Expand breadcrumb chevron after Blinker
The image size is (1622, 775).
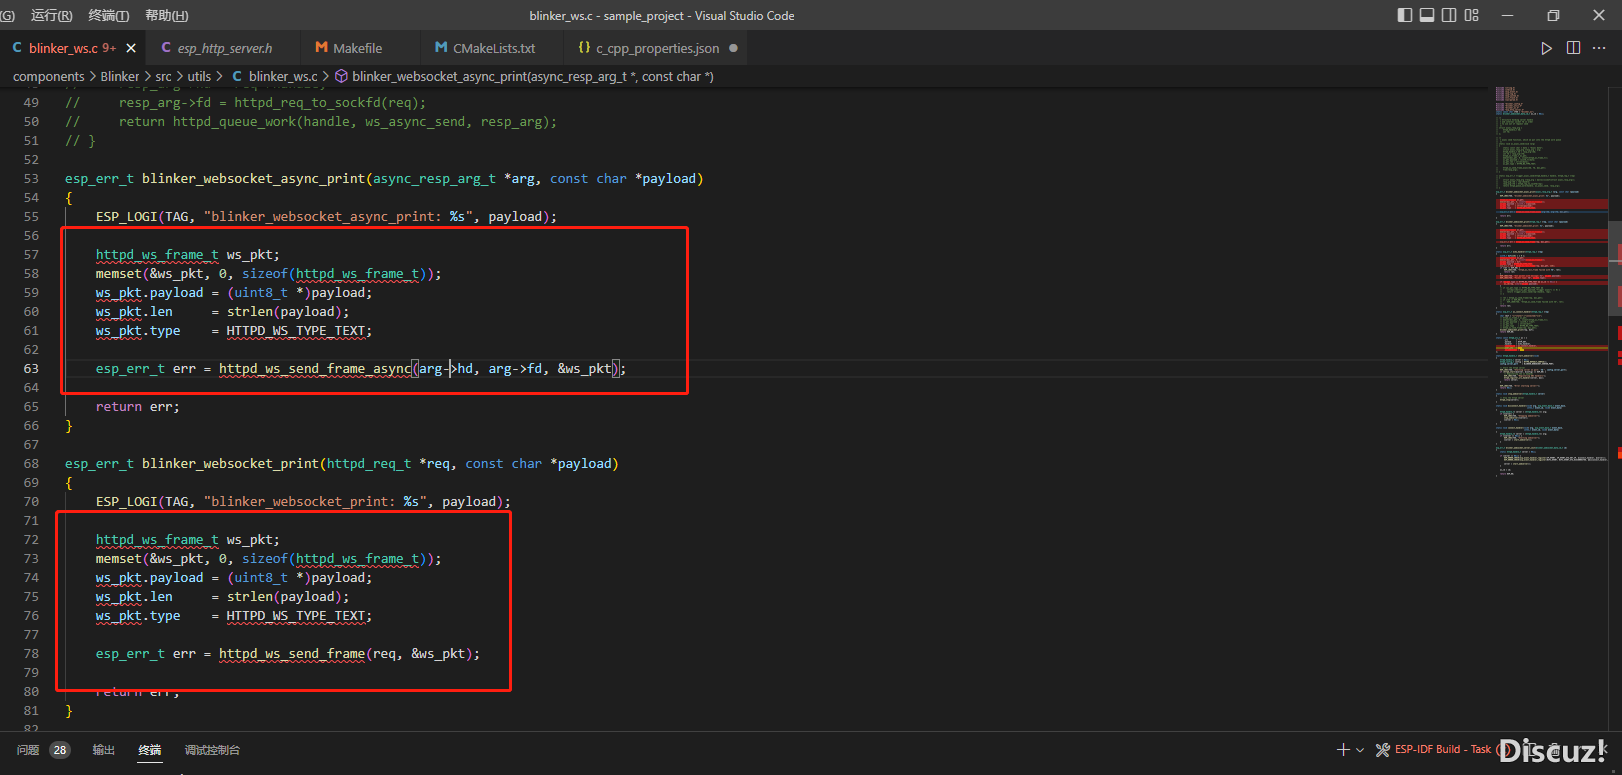148,76
